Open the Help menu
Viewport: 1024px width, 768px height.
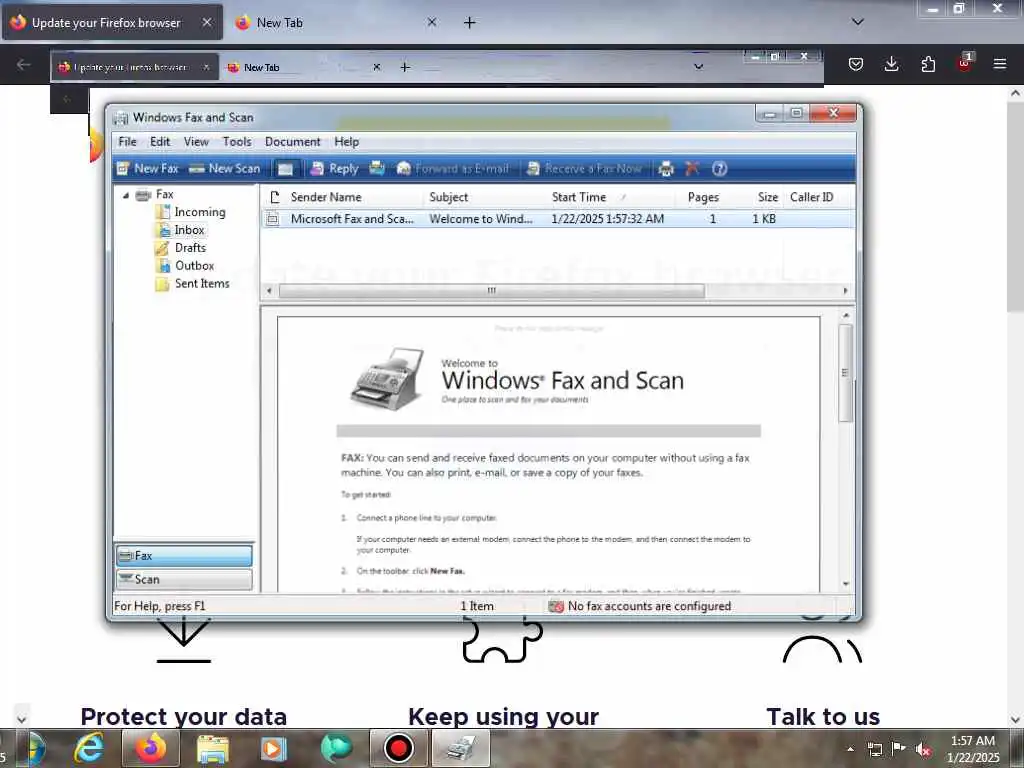(x=347, y=142)
